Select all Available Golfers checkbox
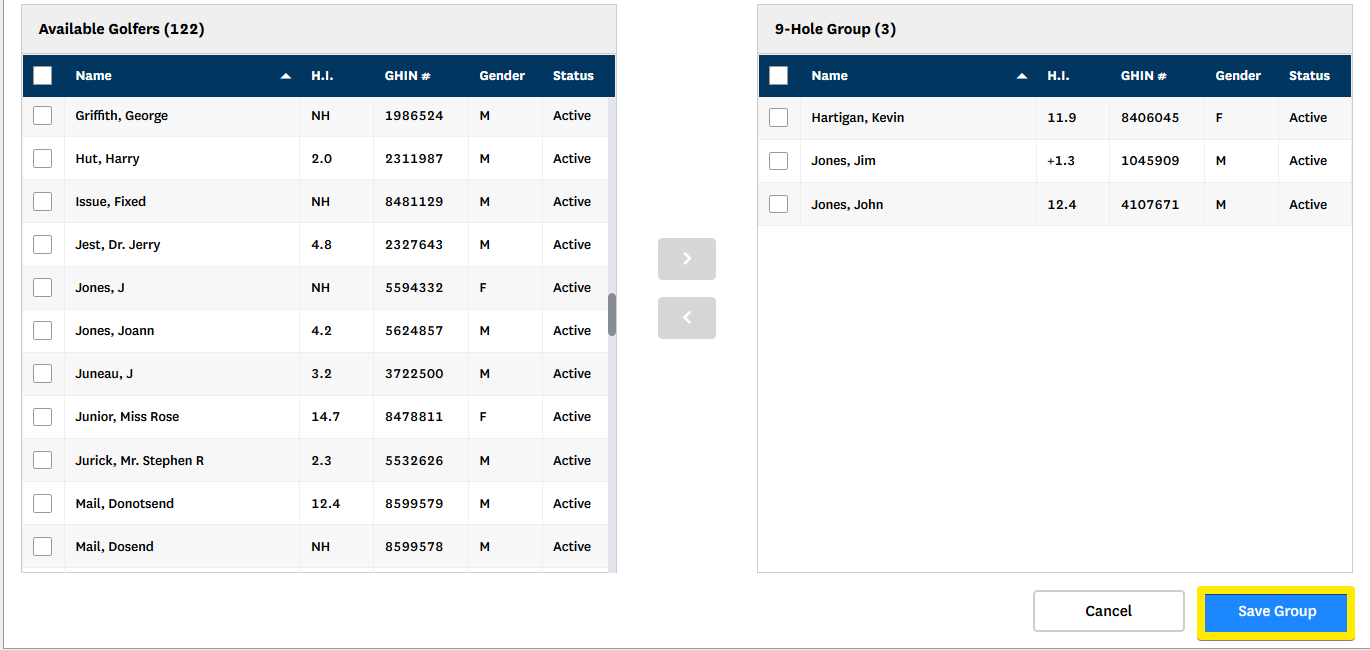Screen dimensions: 1370x650 [43, 76]
